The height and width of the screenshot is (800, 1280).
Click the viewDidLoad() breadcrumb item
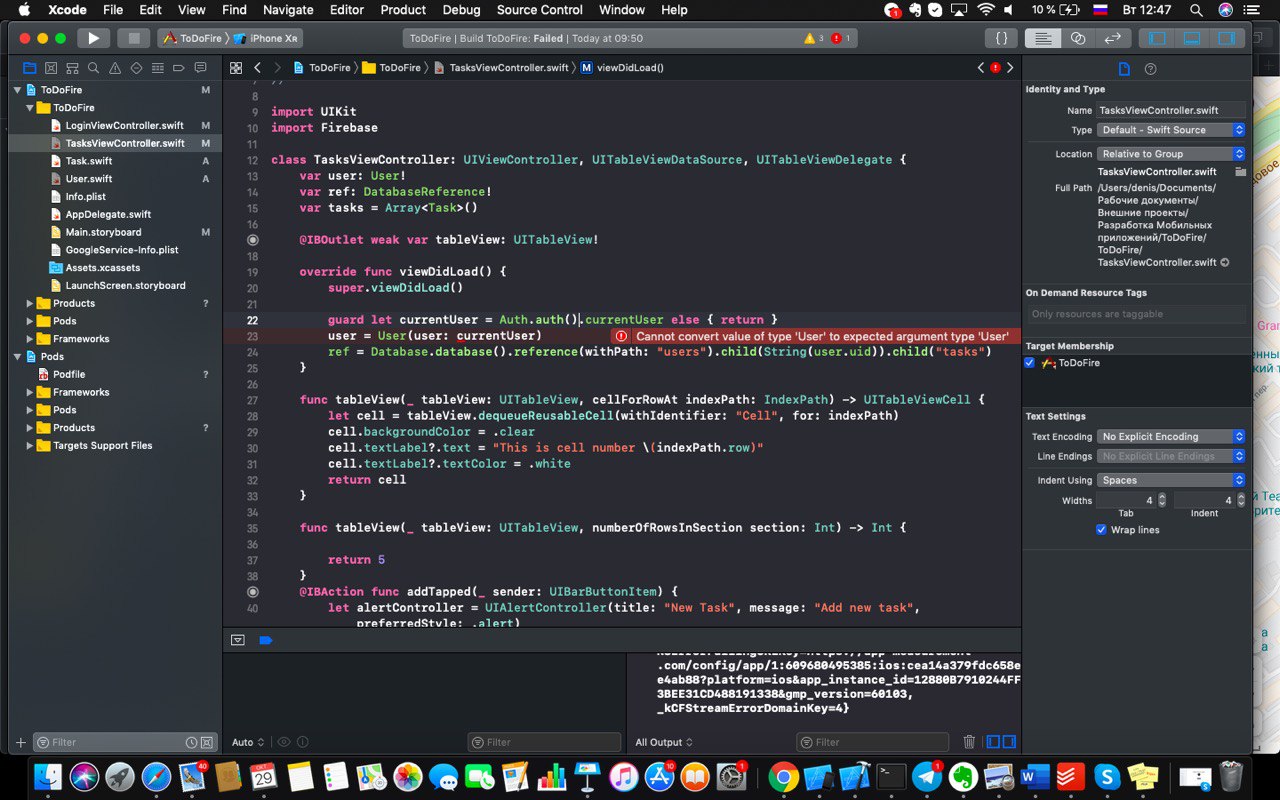pos(622,68)
